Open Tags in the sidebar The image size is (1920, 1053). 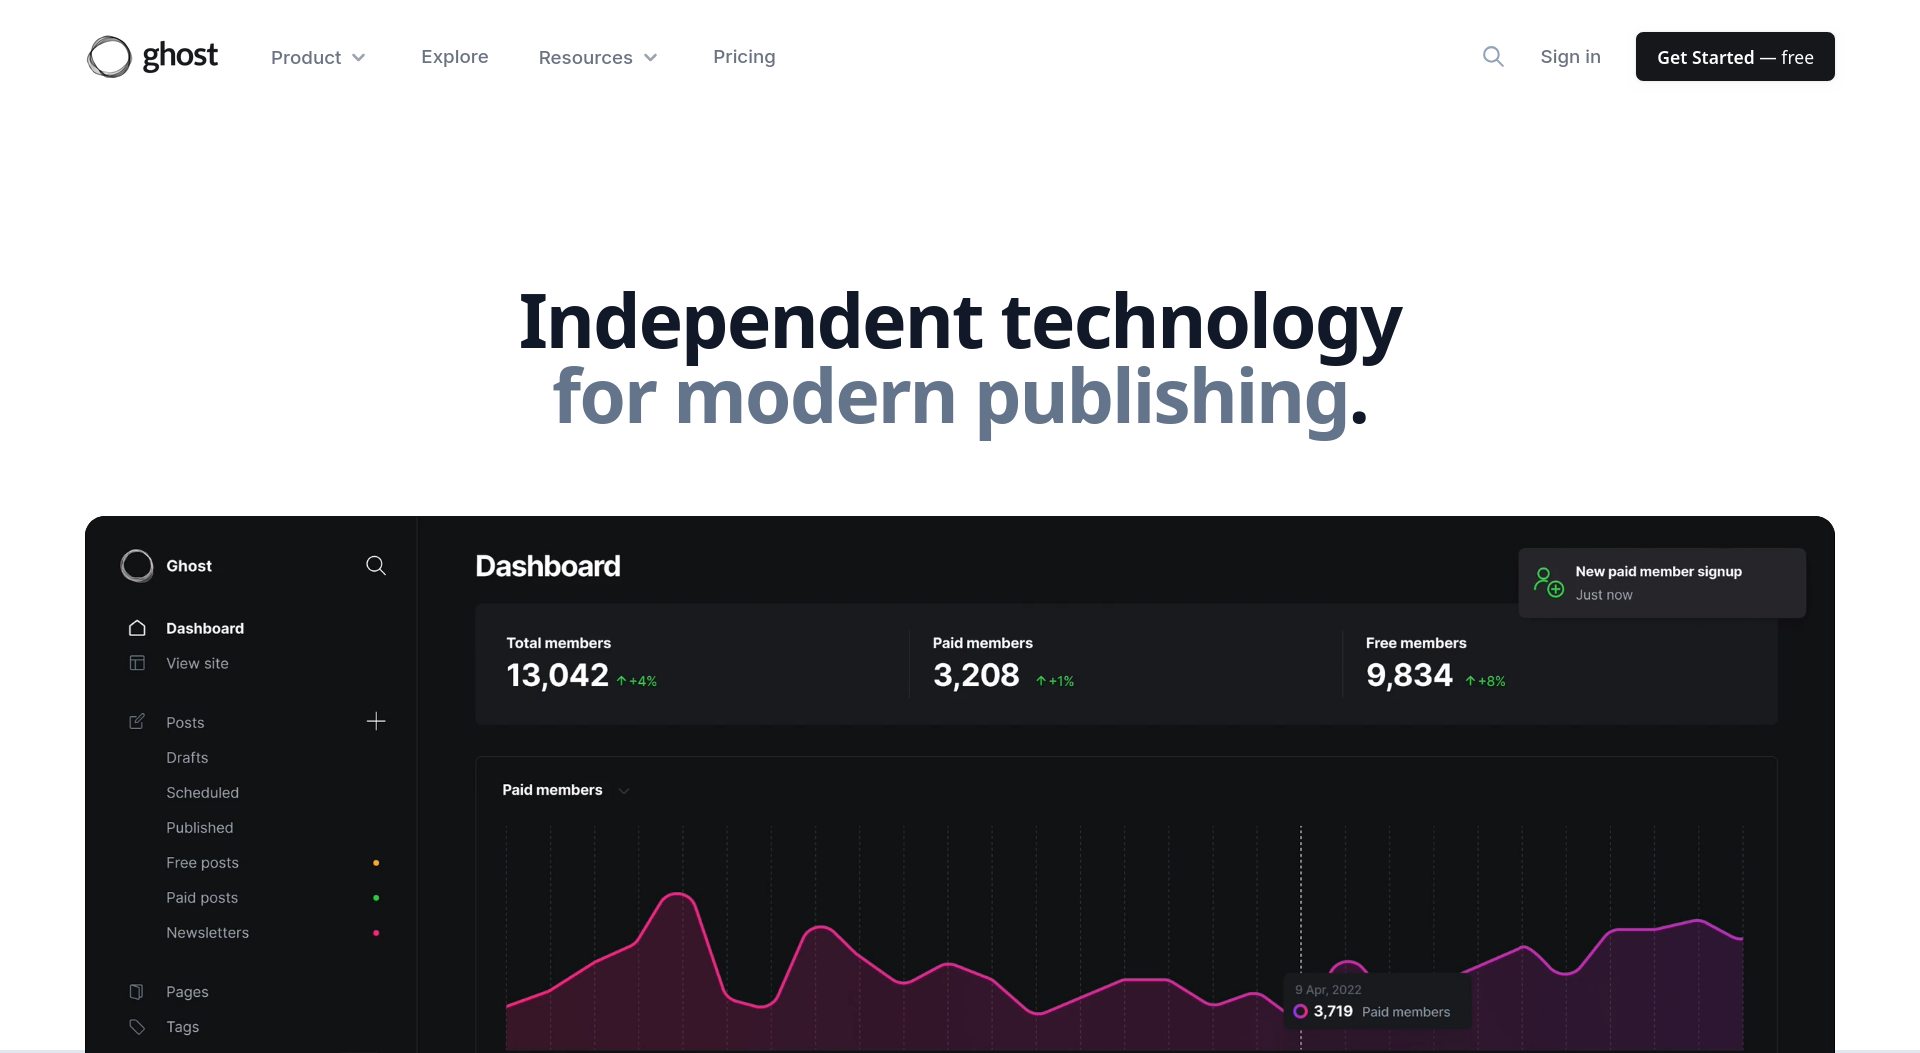(x=182, y=1027)
